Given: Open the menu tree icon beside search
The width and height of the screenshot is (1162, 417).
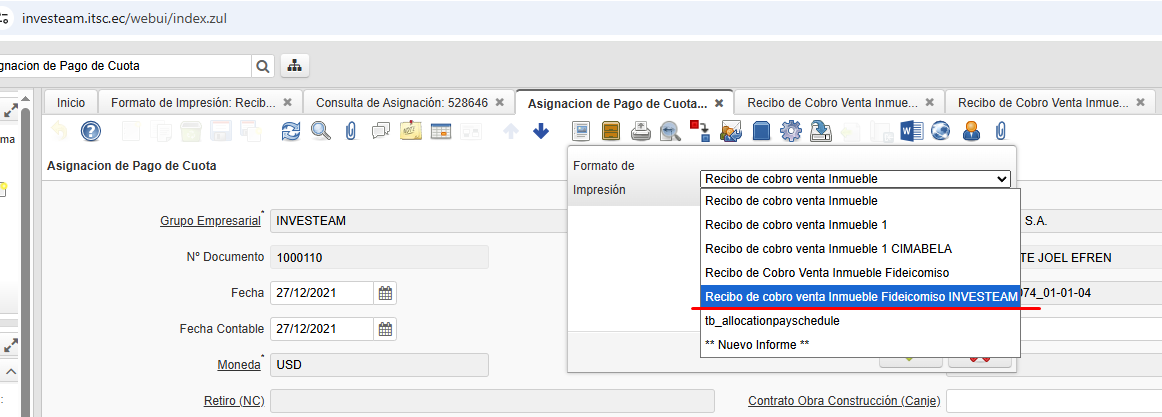Looking at the screenshot, I should [295, 66].
